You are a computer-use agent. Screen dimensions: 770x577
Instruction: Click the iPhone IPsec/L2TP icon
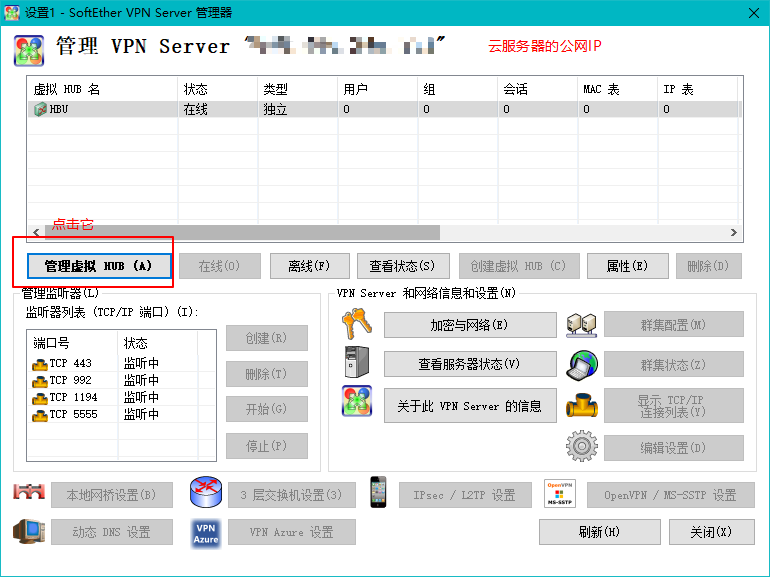pyautogui.click(x=378, y=492)
